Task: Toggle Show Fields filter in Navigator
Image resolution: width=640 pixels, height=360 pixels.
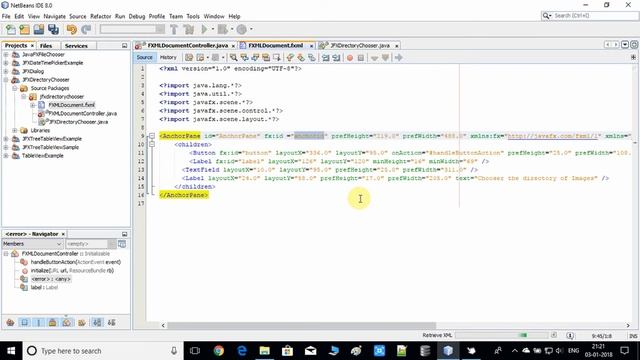Action: [24, 322]
